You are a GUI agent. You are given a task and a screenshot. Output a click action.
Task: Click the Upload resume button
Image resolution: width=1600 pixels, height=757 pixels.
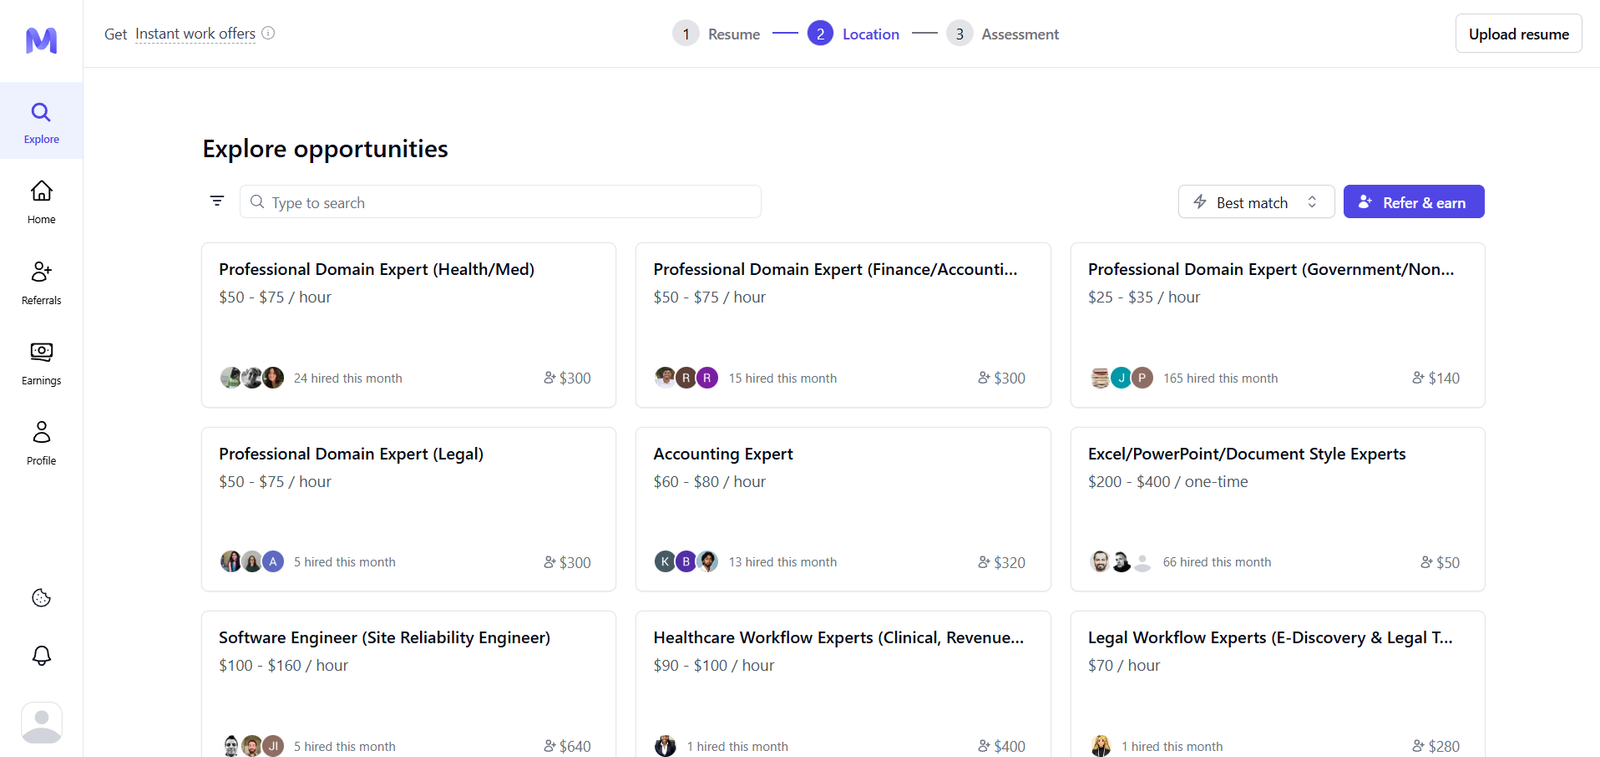(x=1517, y=34)
